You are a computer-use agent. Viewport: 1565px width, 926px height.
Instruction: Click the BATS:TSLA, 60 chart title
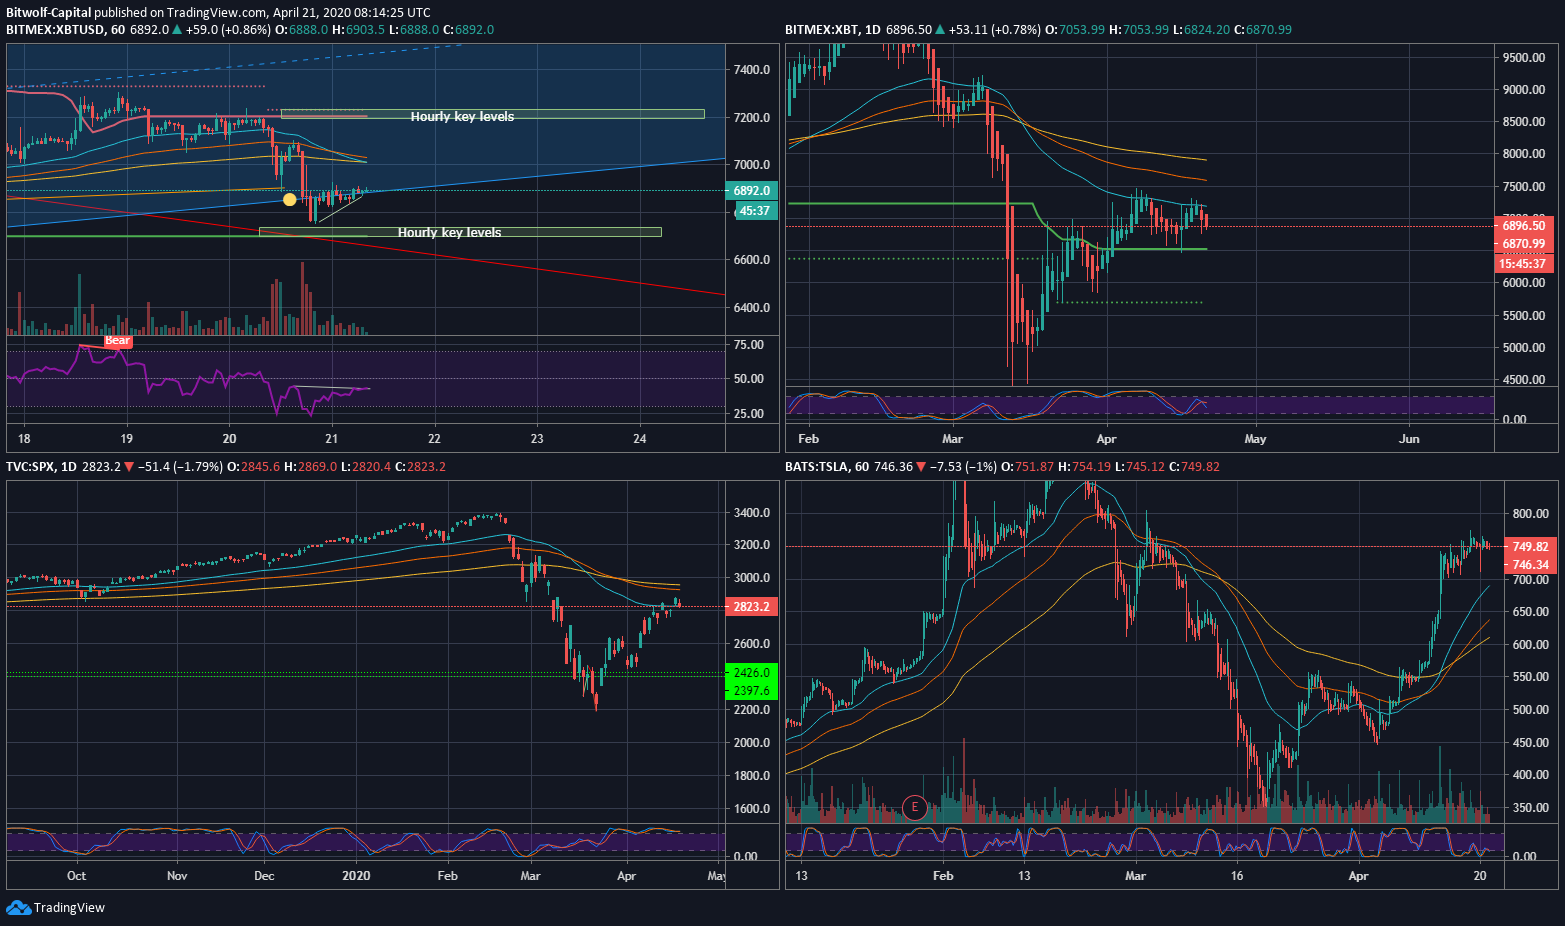click(x=827, y=467)
